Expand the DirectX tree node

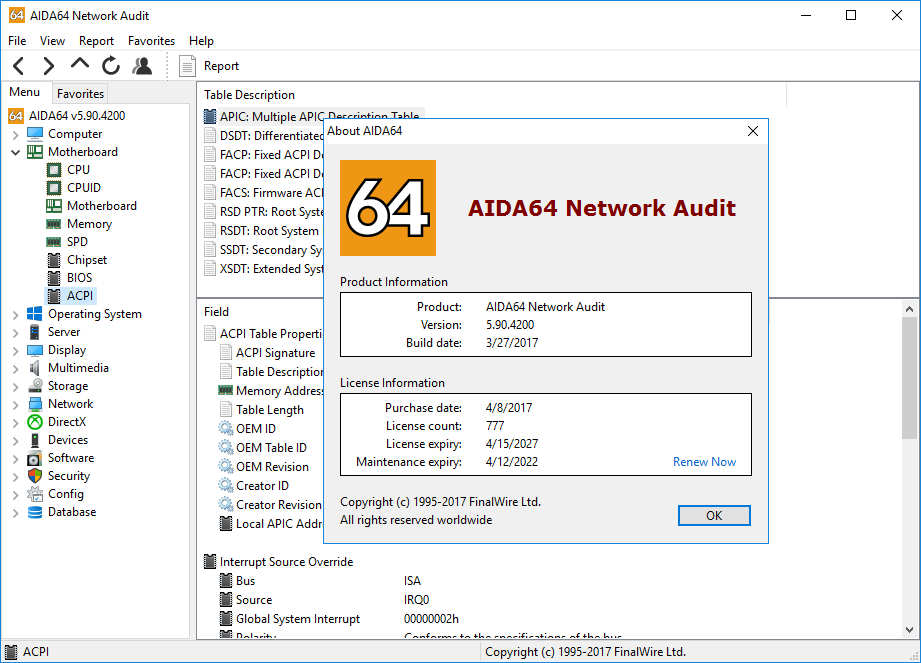click(15, 423)
